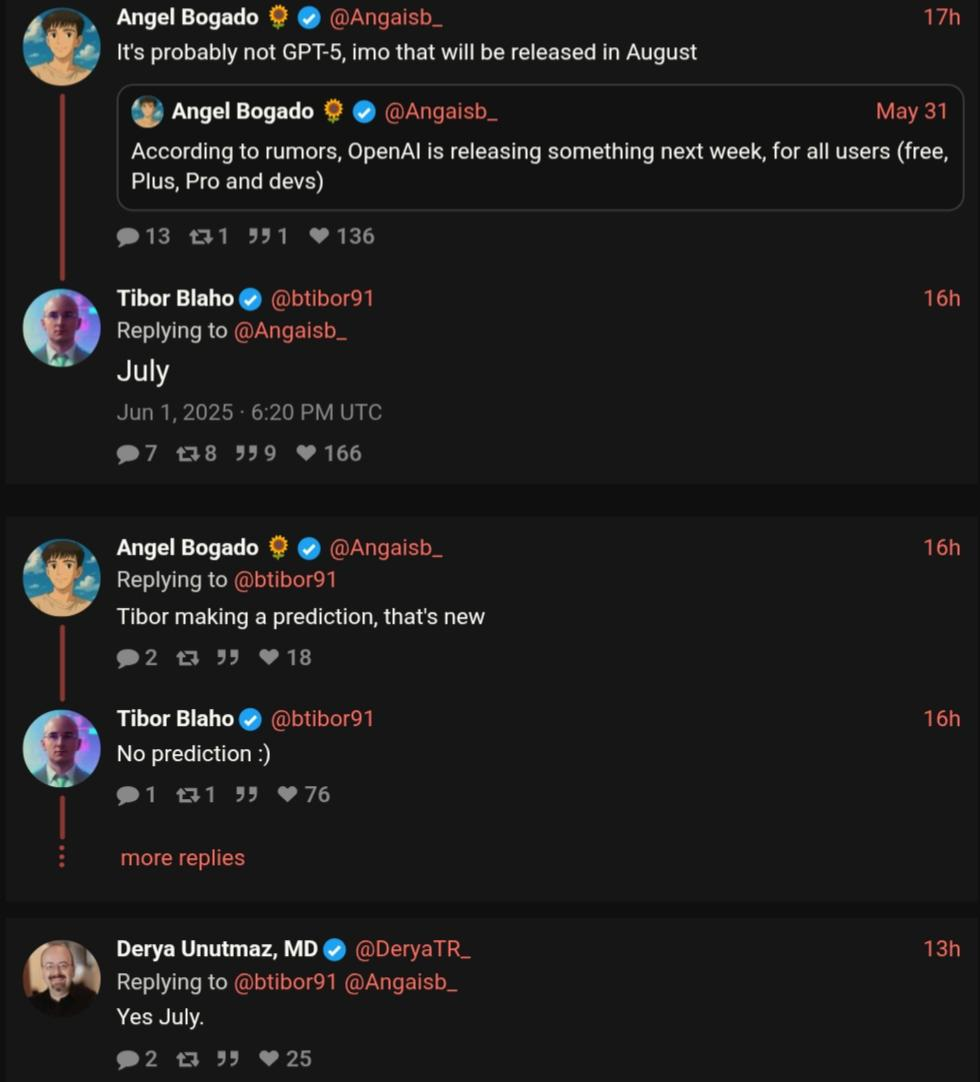Click "Replying to @Angaisb_" mention link
980x1082 pixels.
[x=290, y=331]
